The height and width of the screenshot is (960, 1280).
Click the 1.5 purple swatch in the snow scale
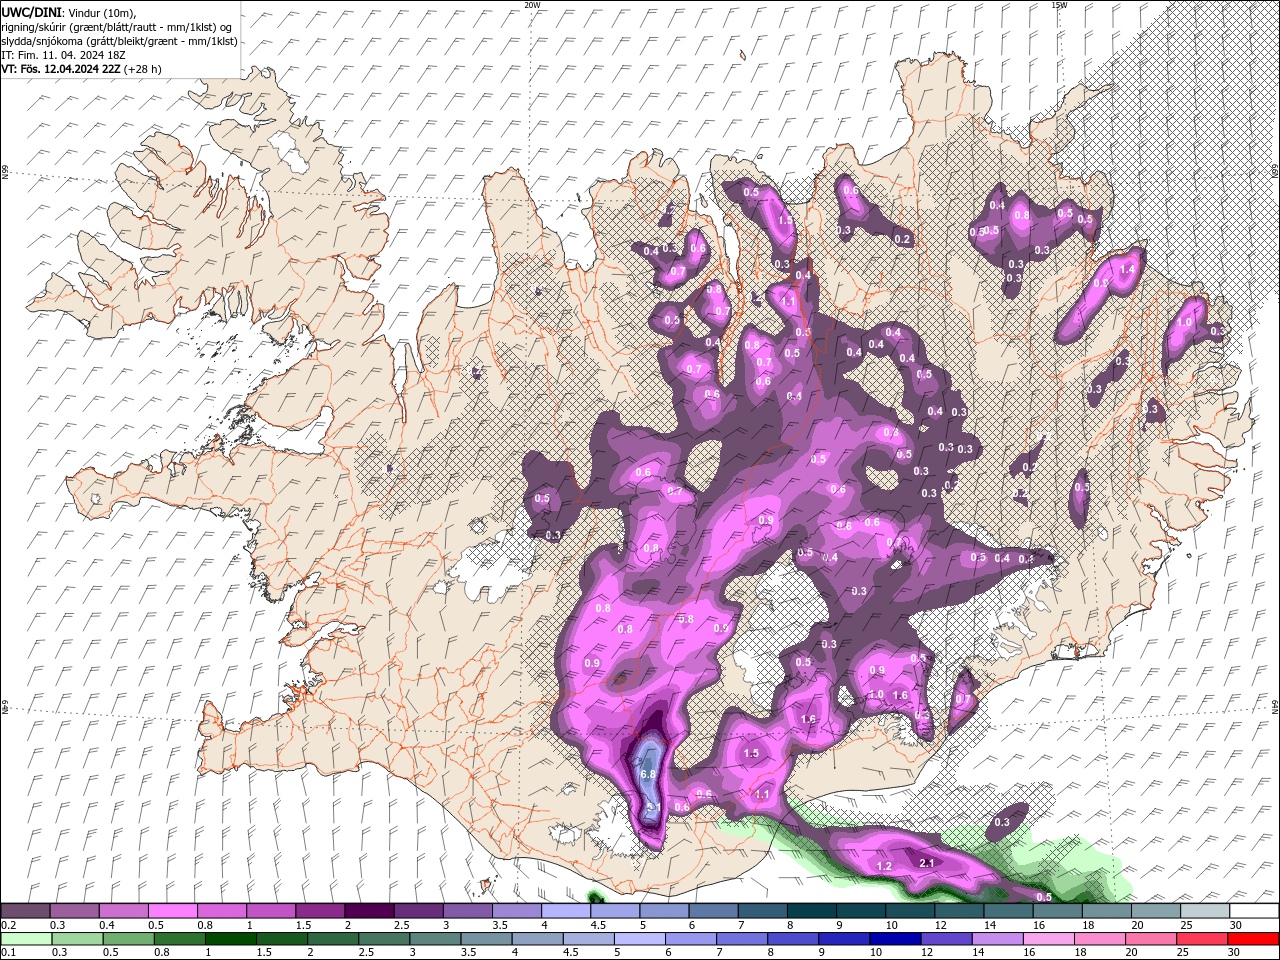tap(319, 911)
